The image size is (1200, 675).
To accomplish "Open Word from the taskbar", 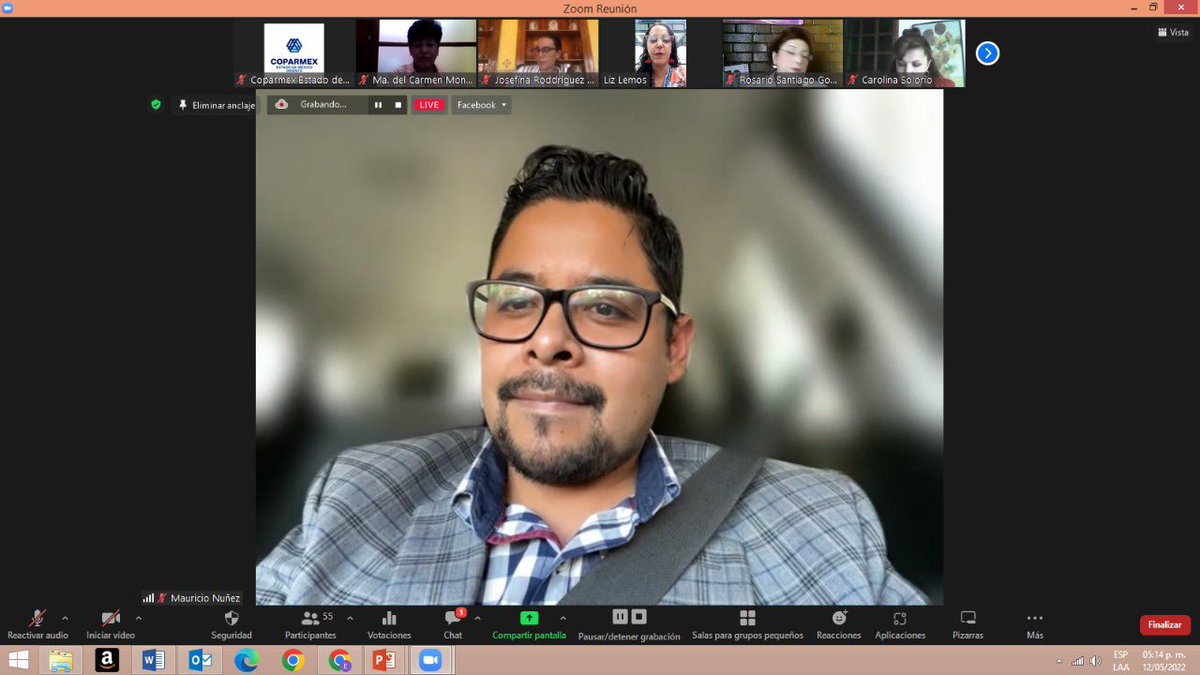I will click(x=153, y=660).
